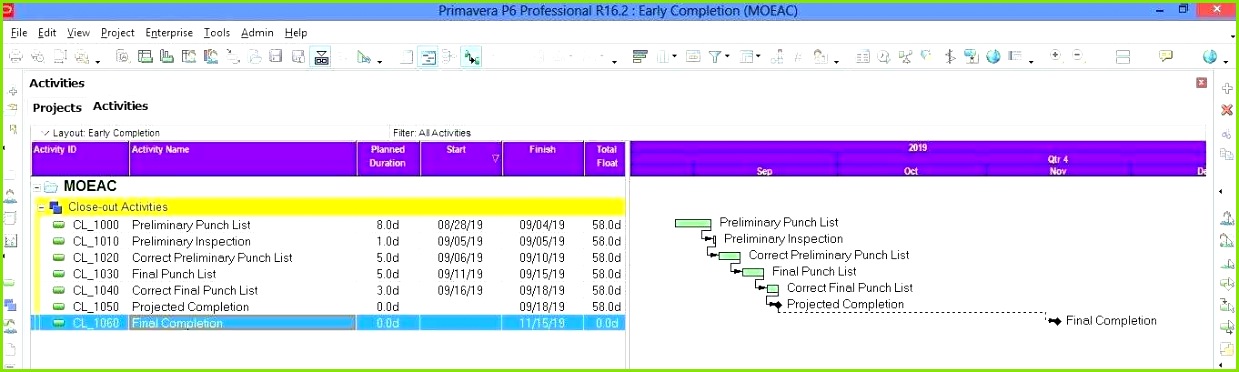1239x372 pixels.
Task: Click the Preliminary Punch List name cell
Action: tap(243, 225)
